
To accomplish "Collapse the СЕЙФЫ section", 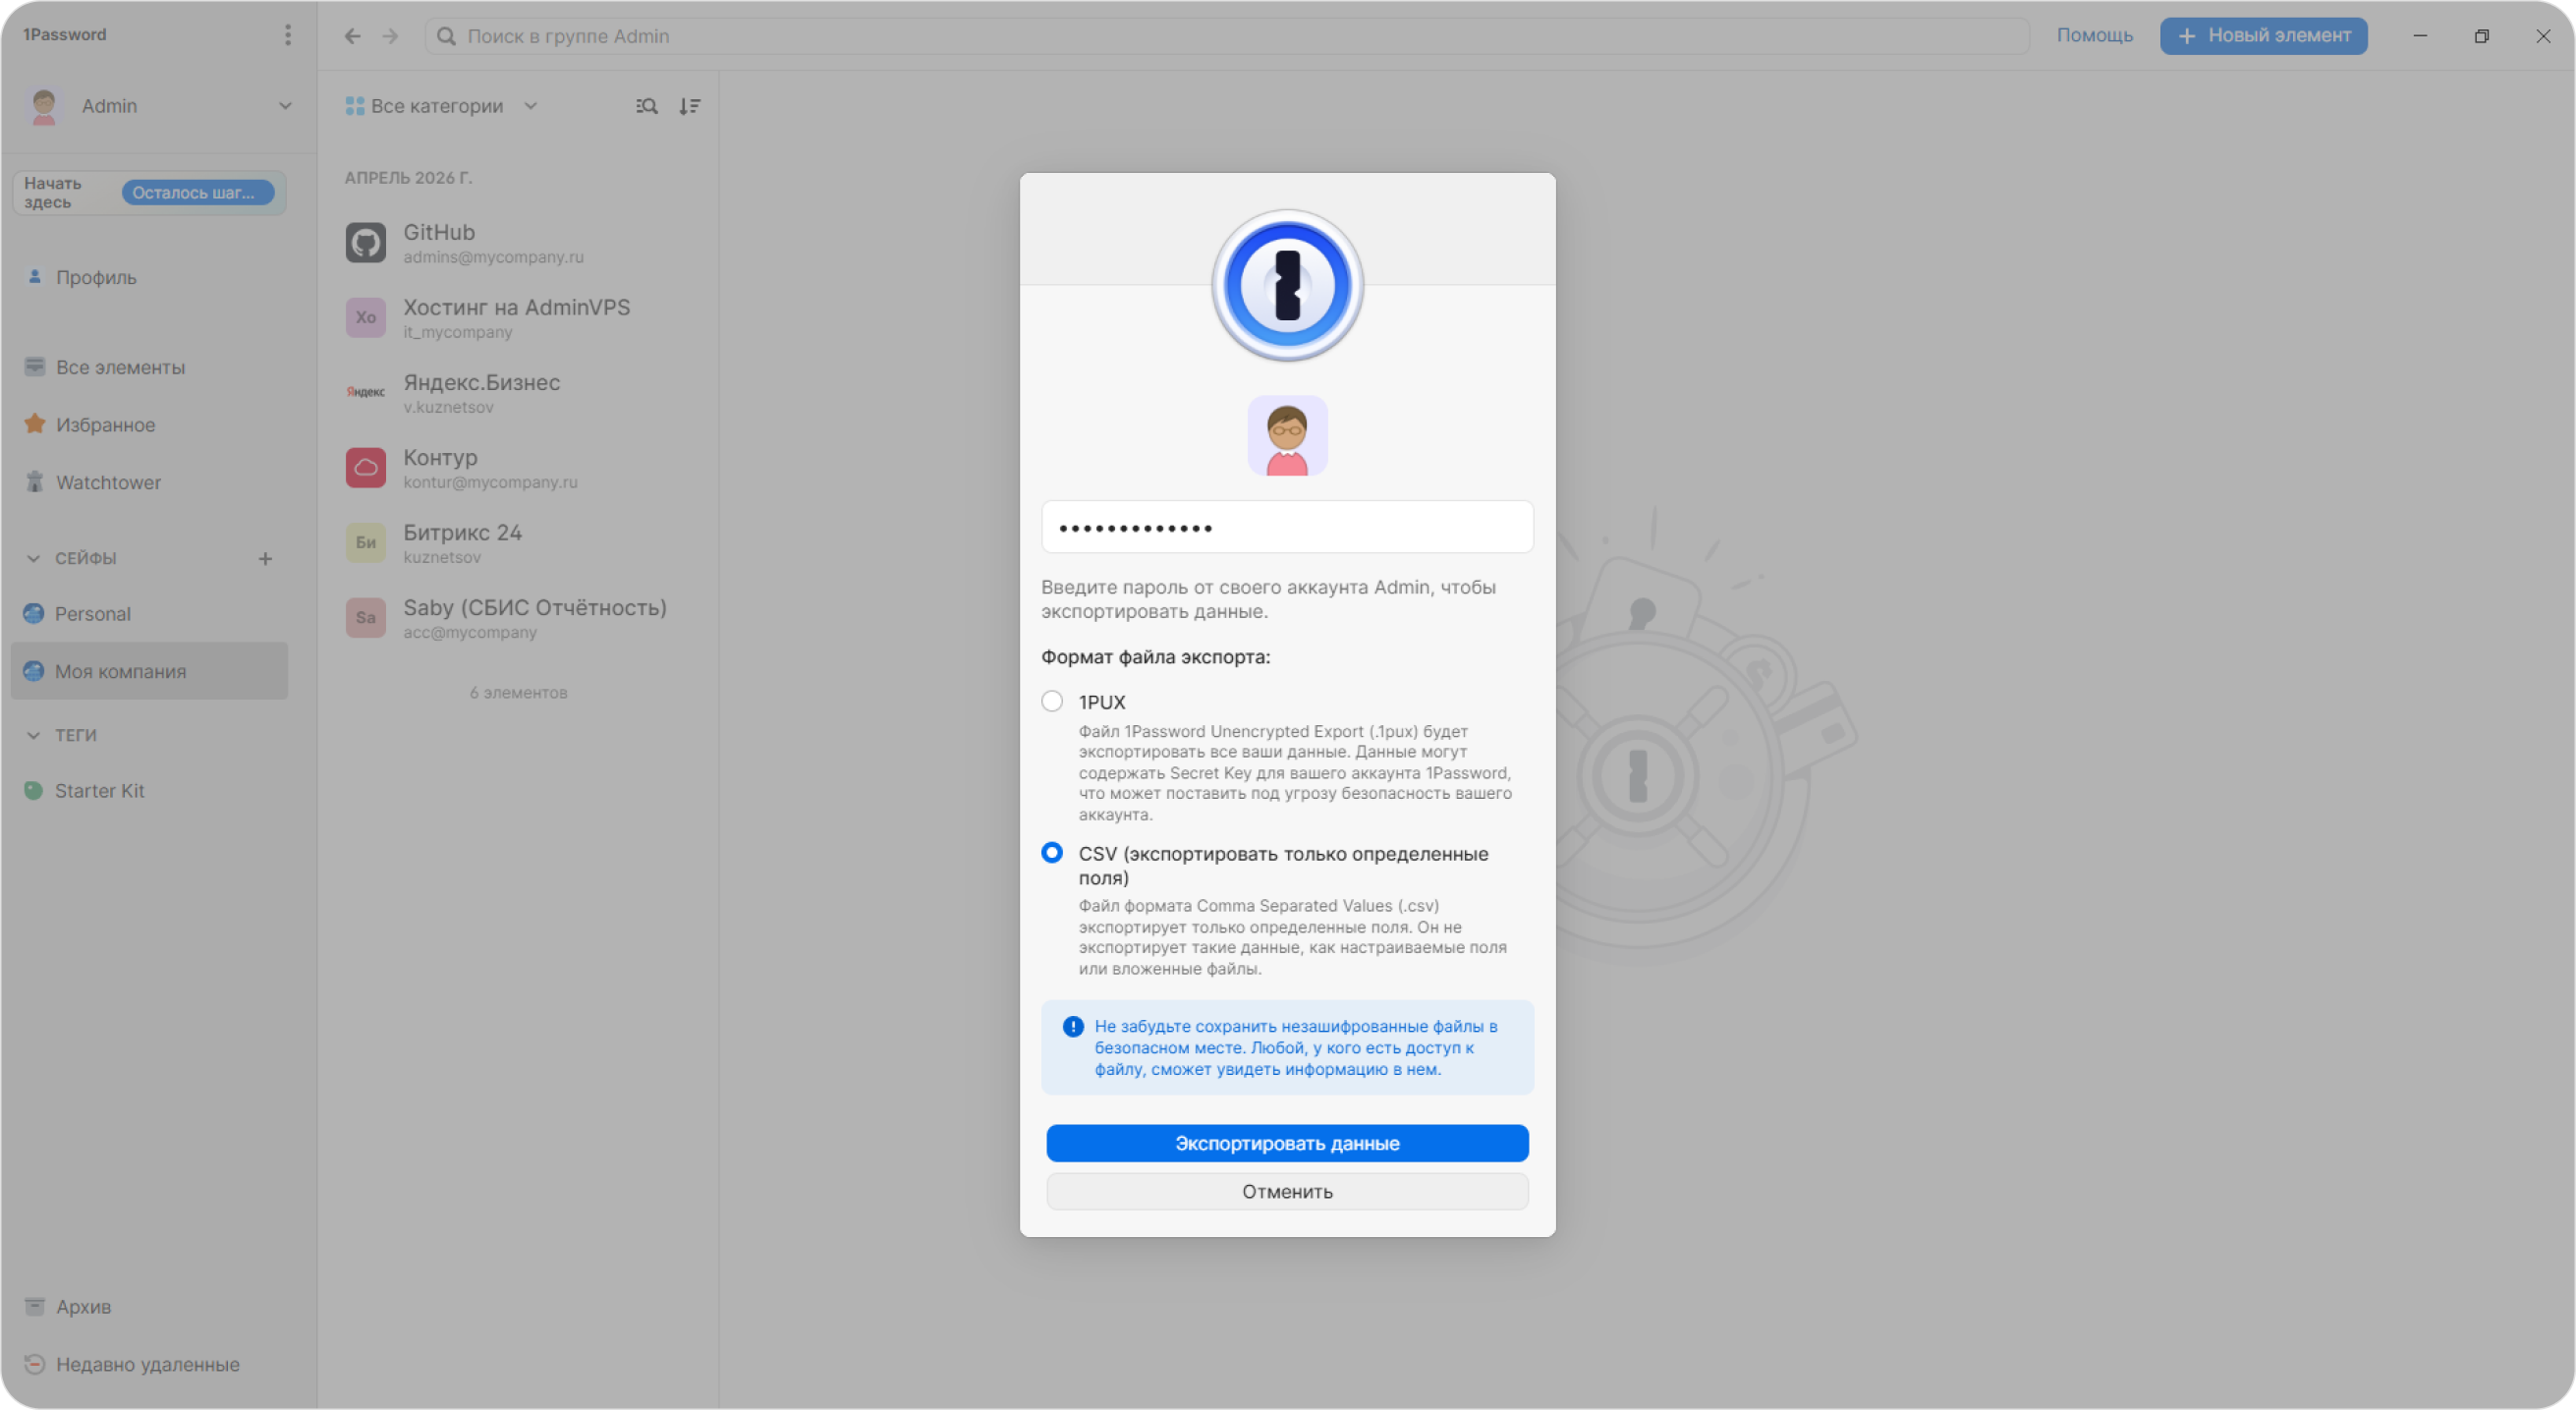I will click(33, 558).
